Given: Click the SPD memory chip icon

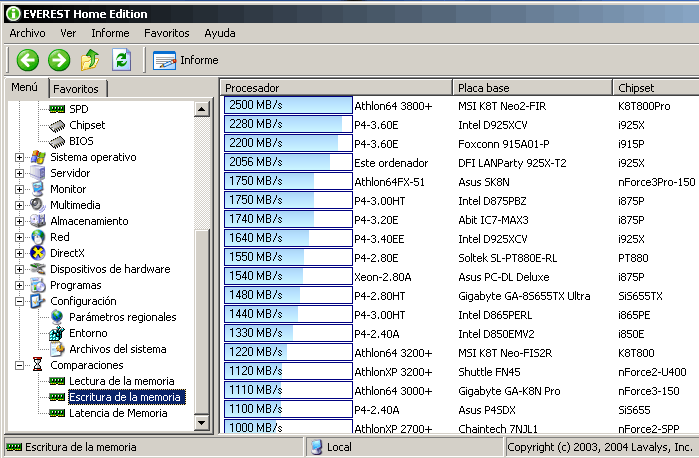Looking at the screenshot, I should (57, 109).
